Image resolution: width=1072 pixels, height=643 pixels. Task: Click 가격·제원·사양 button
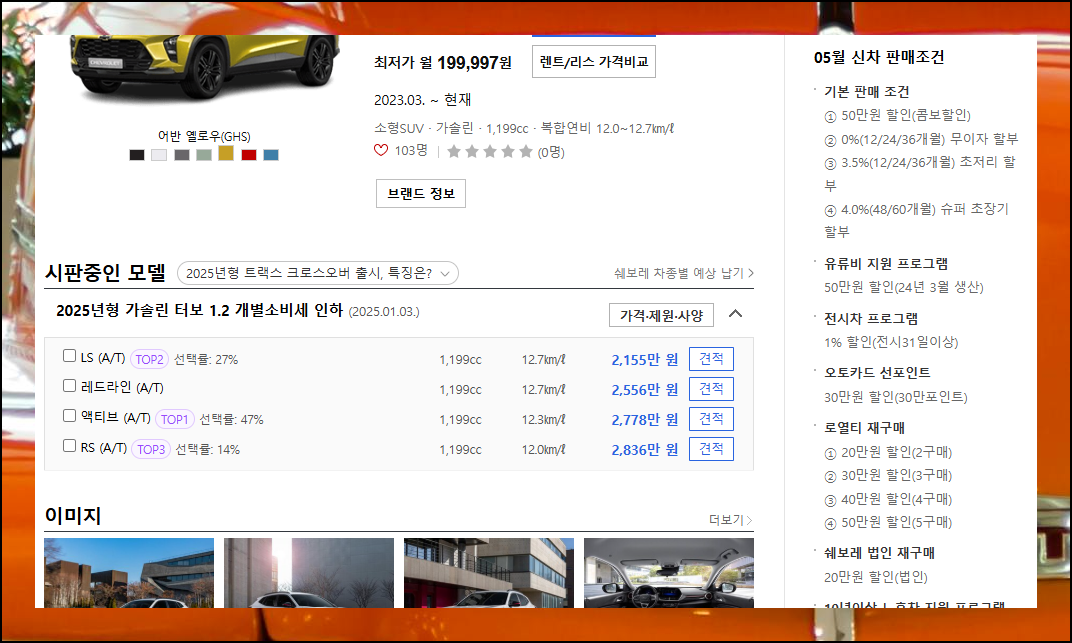[661, 315]
